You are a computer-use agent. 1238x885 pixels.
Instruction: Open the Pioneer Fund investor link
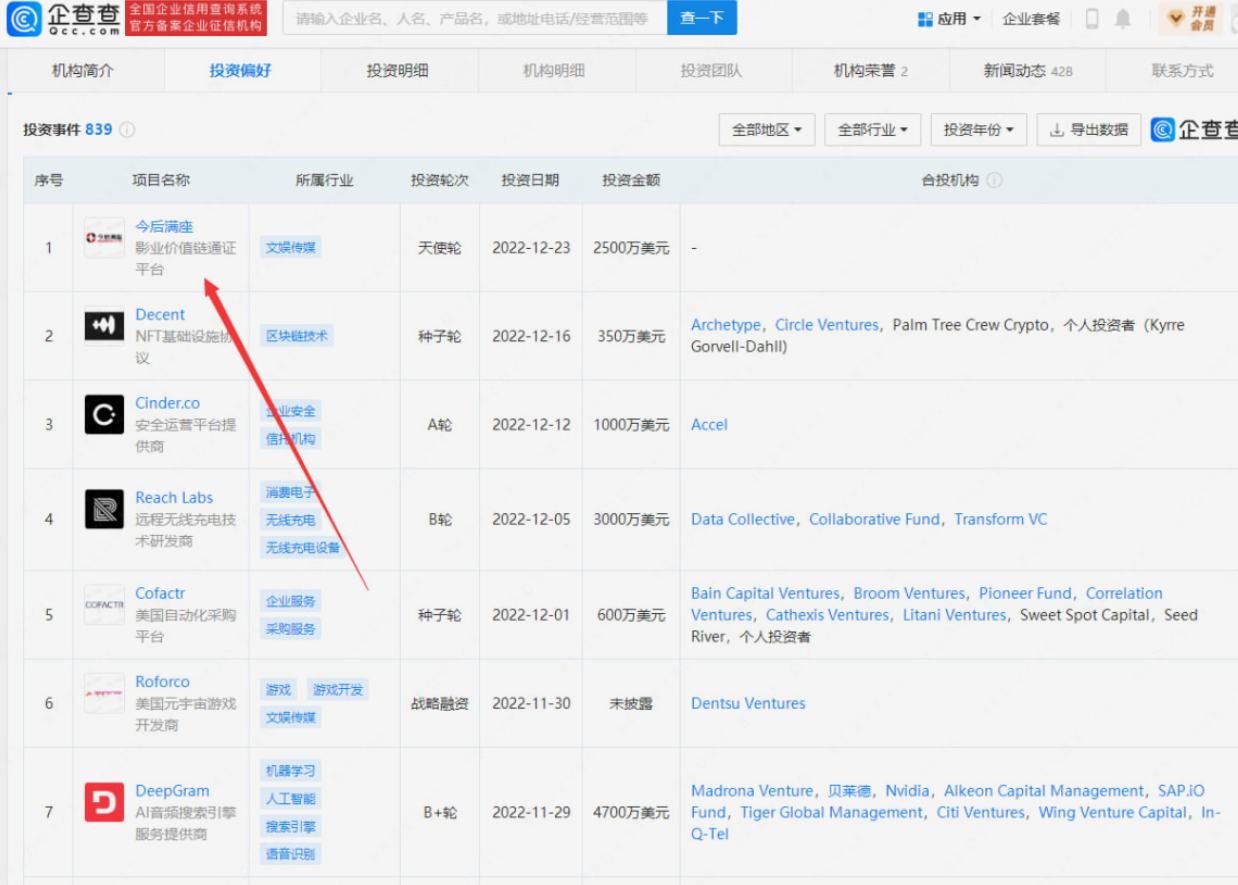1025,594
